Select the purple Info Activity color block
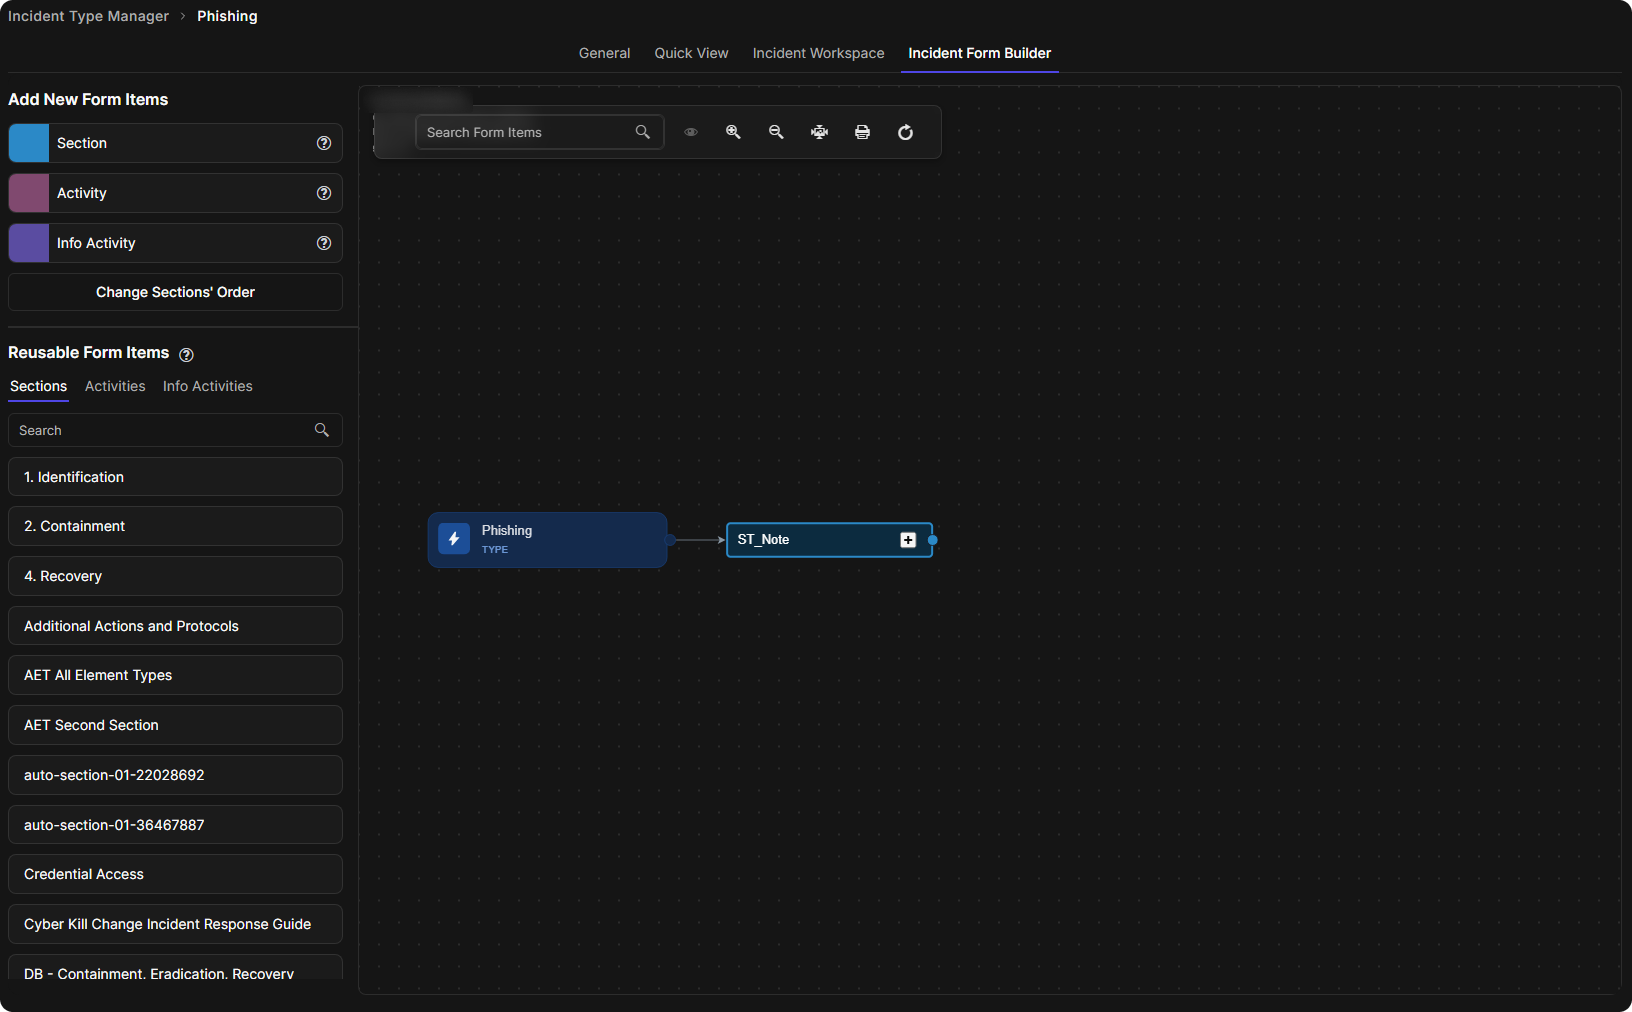The height and width of the screenshot is (1012, 1632). pos(29,243)
